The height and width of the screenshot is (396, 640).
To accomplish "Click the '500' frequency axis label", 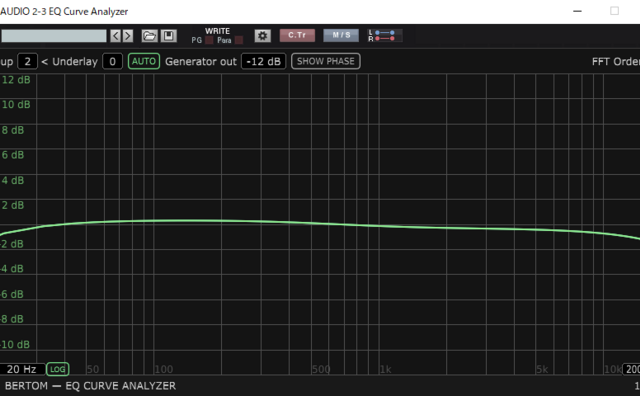I will pyautogui.click(x=321, y=369).
